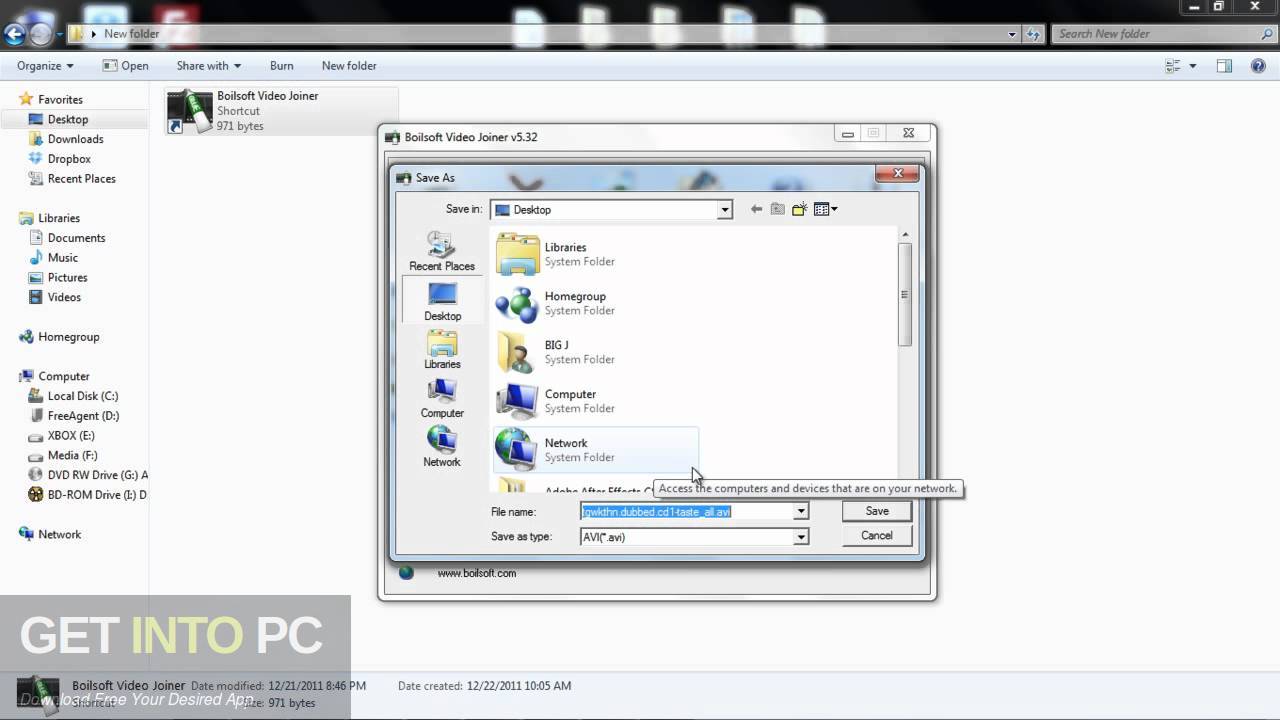Image resolution: width=1280 pixels, height=720 pixels.
Task: Go up one level in Save As dialog
Action: (x=778, y=209)
